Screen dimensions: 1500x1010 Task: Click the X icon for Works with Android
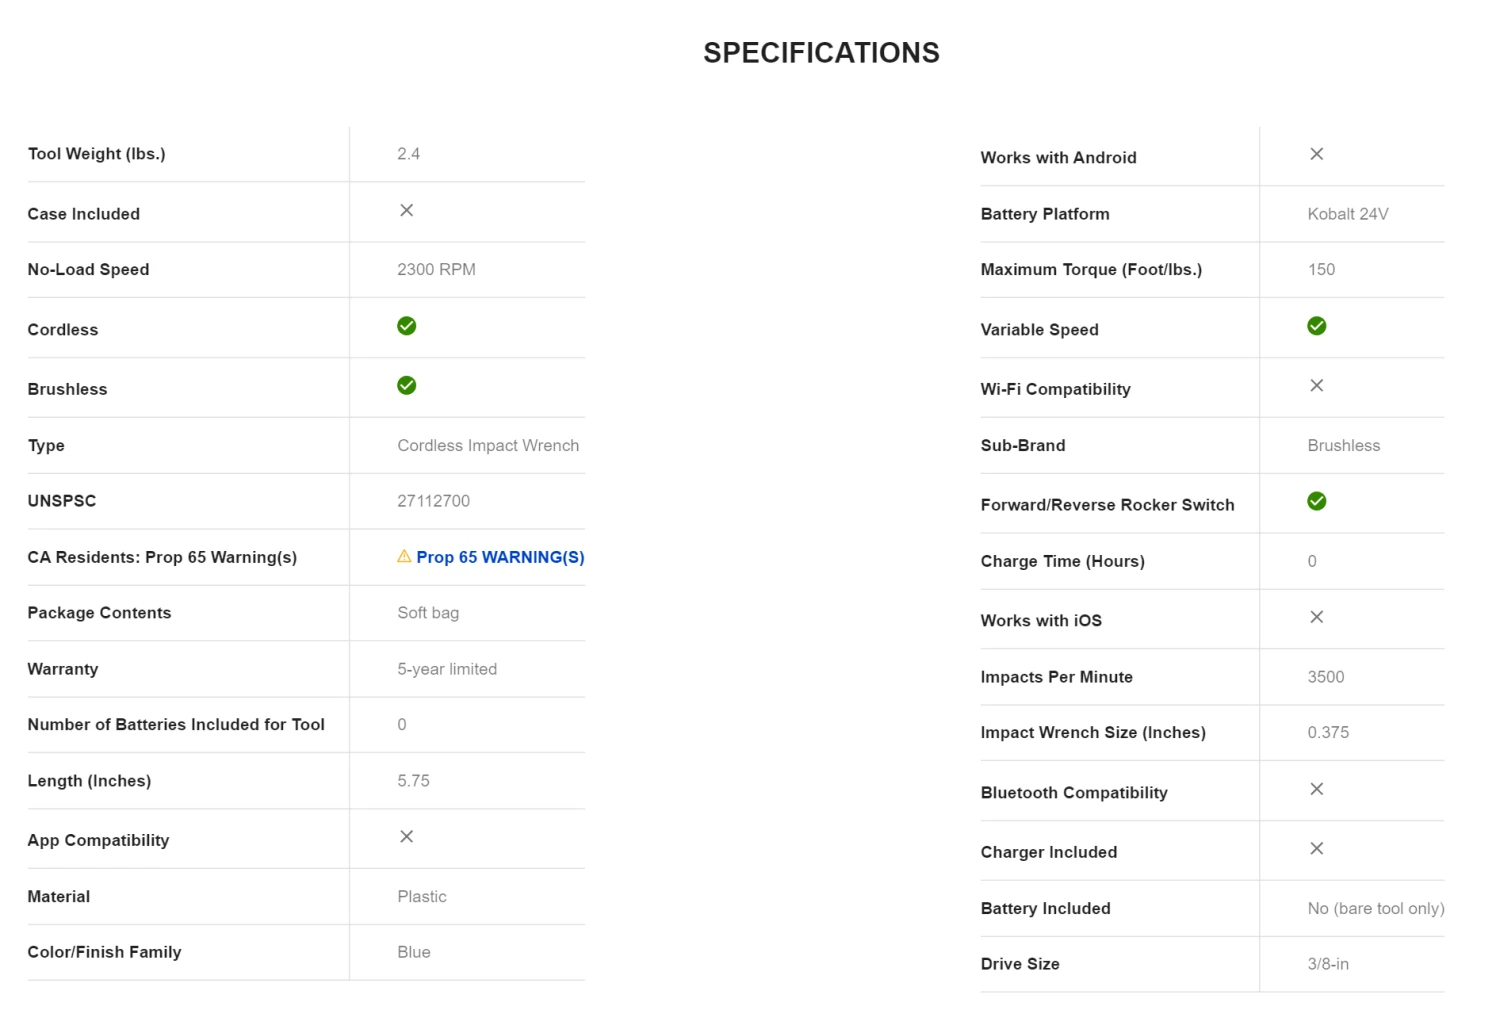1316,154
